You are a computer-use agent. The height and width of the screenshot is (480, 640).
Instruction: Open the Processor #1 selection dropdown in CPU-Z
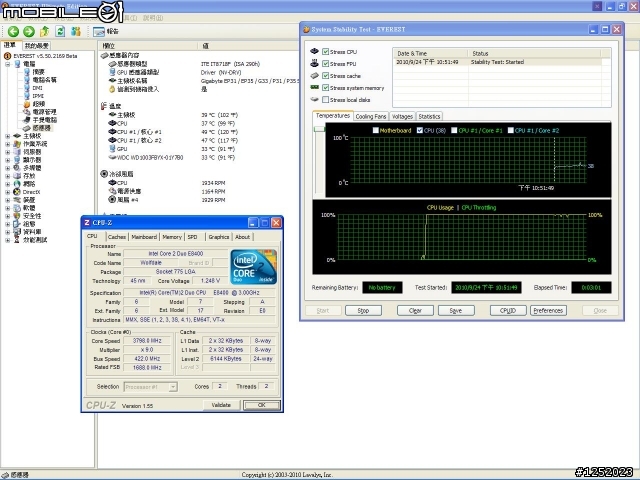[173, 387]
